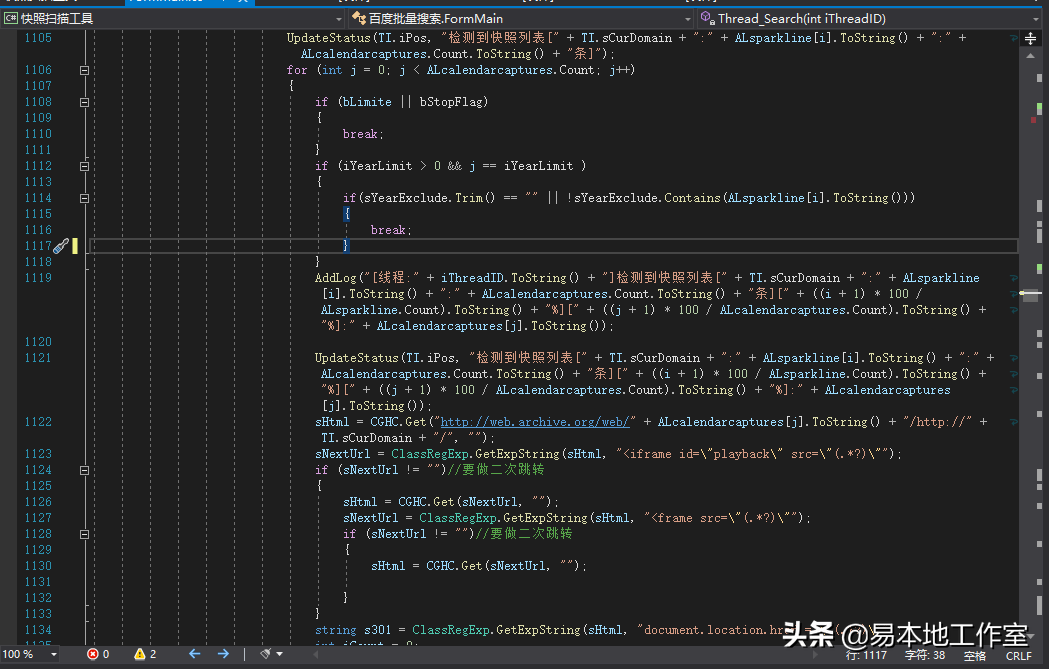Click line number 1122 in the margin

coord(38,422)
